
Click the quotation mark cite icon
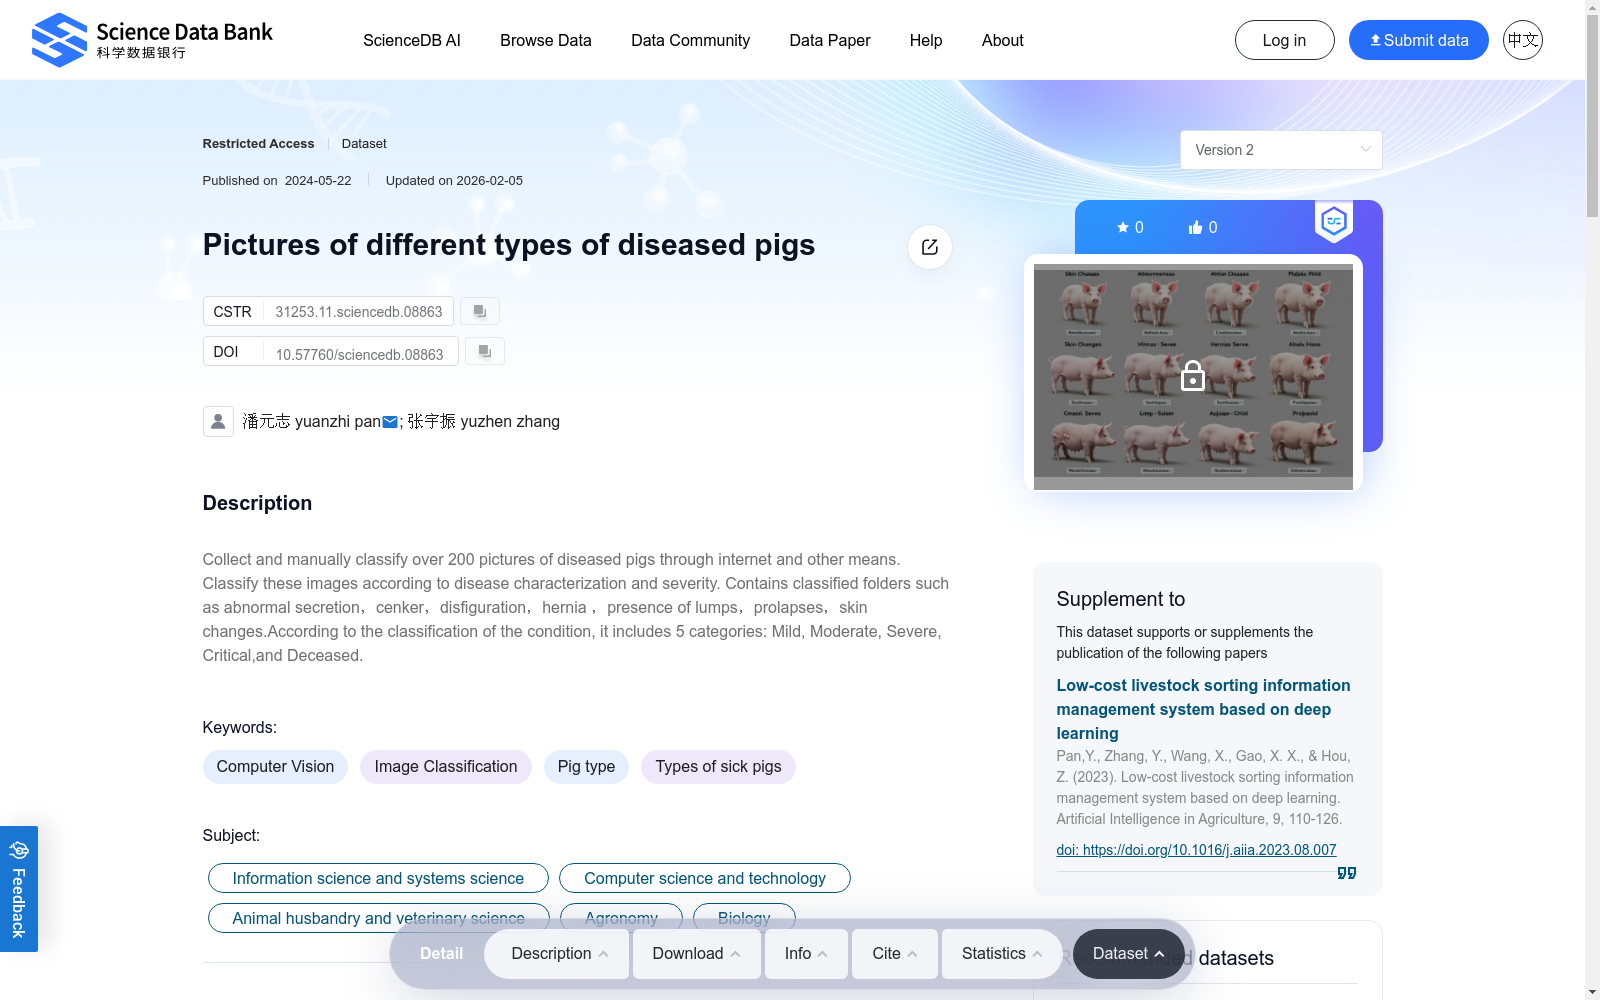tap(1347, 873)
